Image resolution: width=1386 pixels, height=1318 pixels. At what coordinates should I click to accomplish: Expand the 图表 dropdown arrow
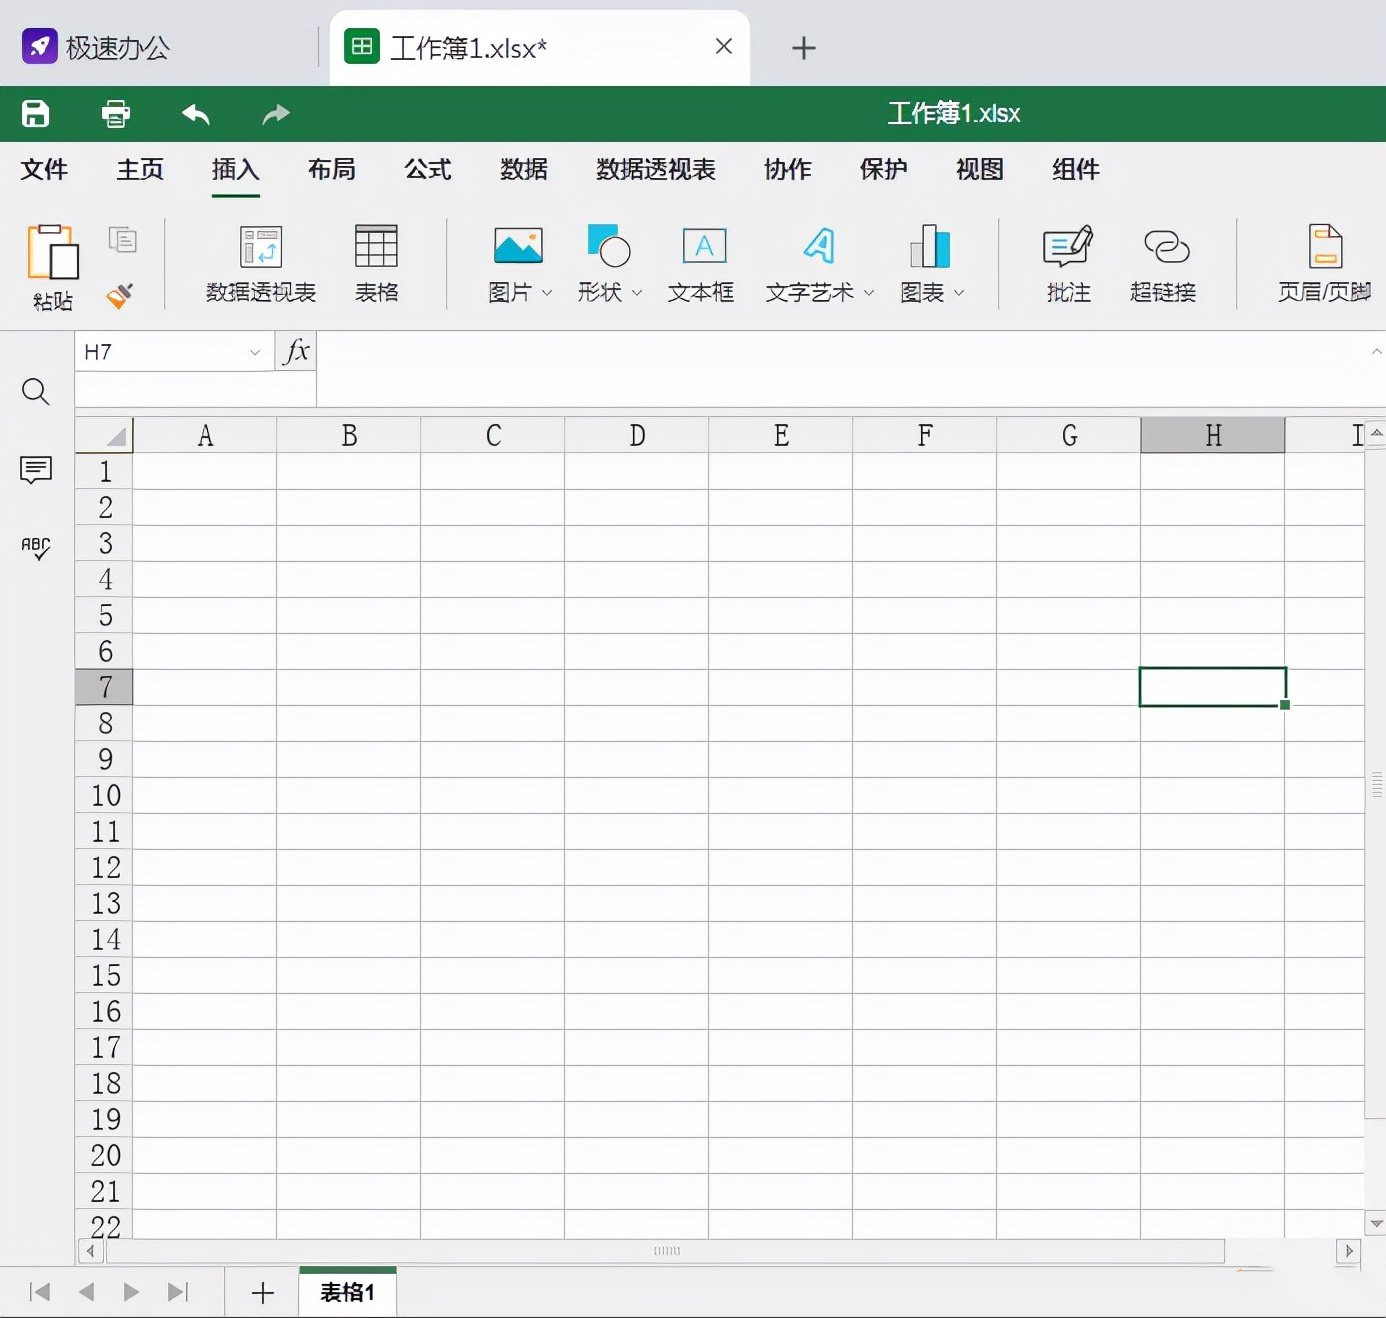pos(959,293)
